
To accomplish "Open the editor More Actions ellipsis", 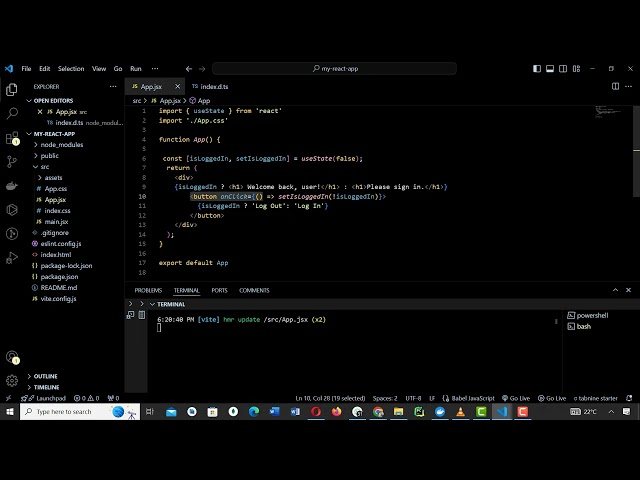I will [628, 86].
